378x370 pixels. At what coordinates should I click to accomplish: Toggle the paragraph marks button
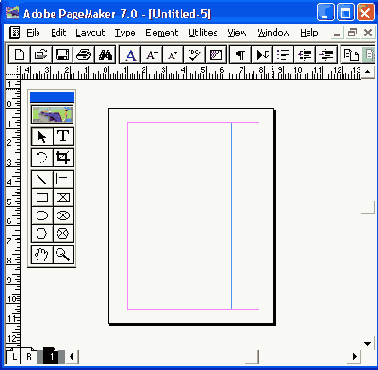point(240,55)
